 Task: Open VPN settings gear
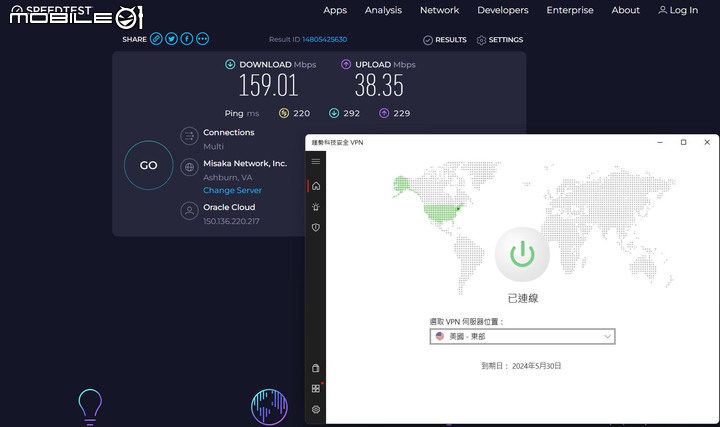pyautogui.click(x=316, y=409)
